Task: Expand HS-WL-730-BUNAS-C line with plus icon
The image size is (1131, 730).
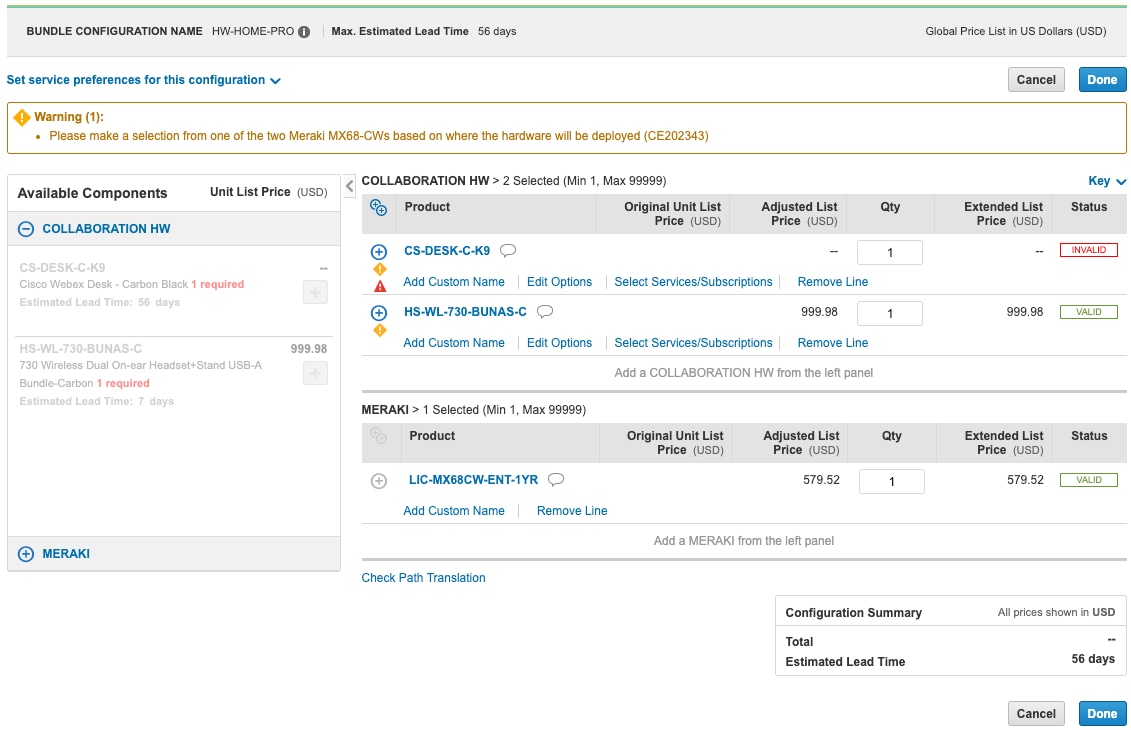Action: click(379, 313)
